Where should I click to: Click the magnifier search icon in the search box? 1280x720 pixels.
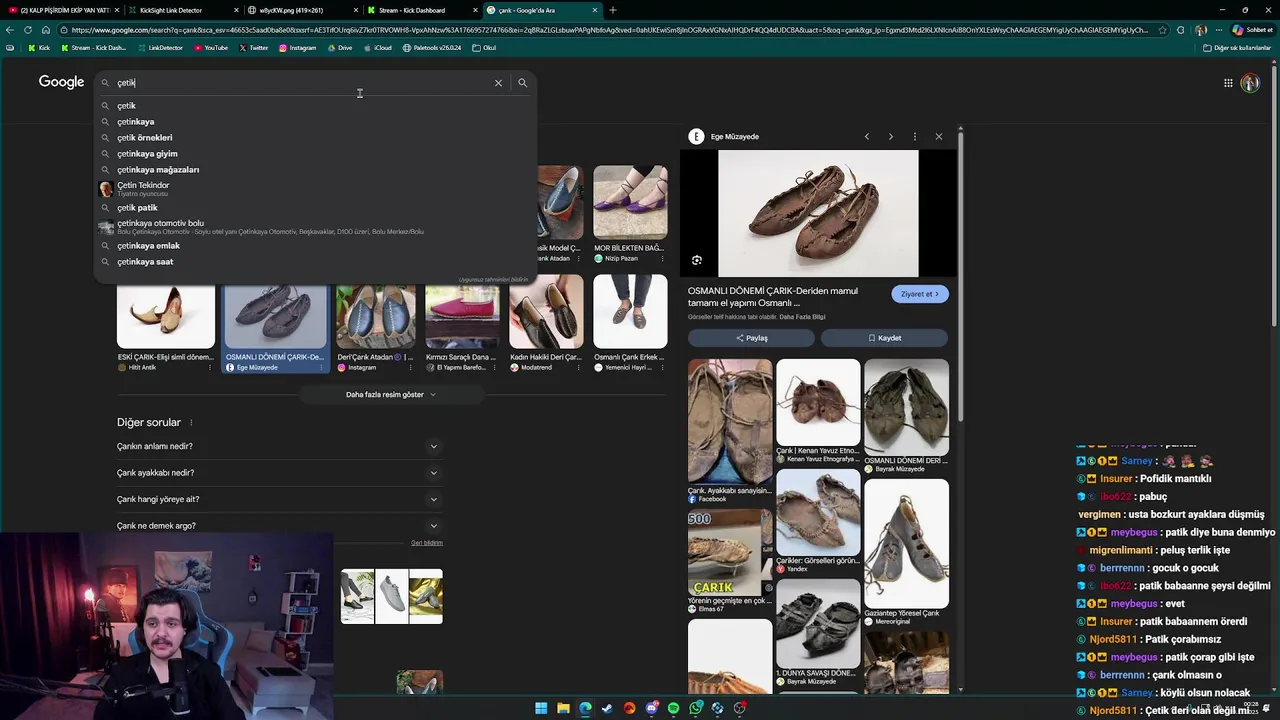point(522,83)
